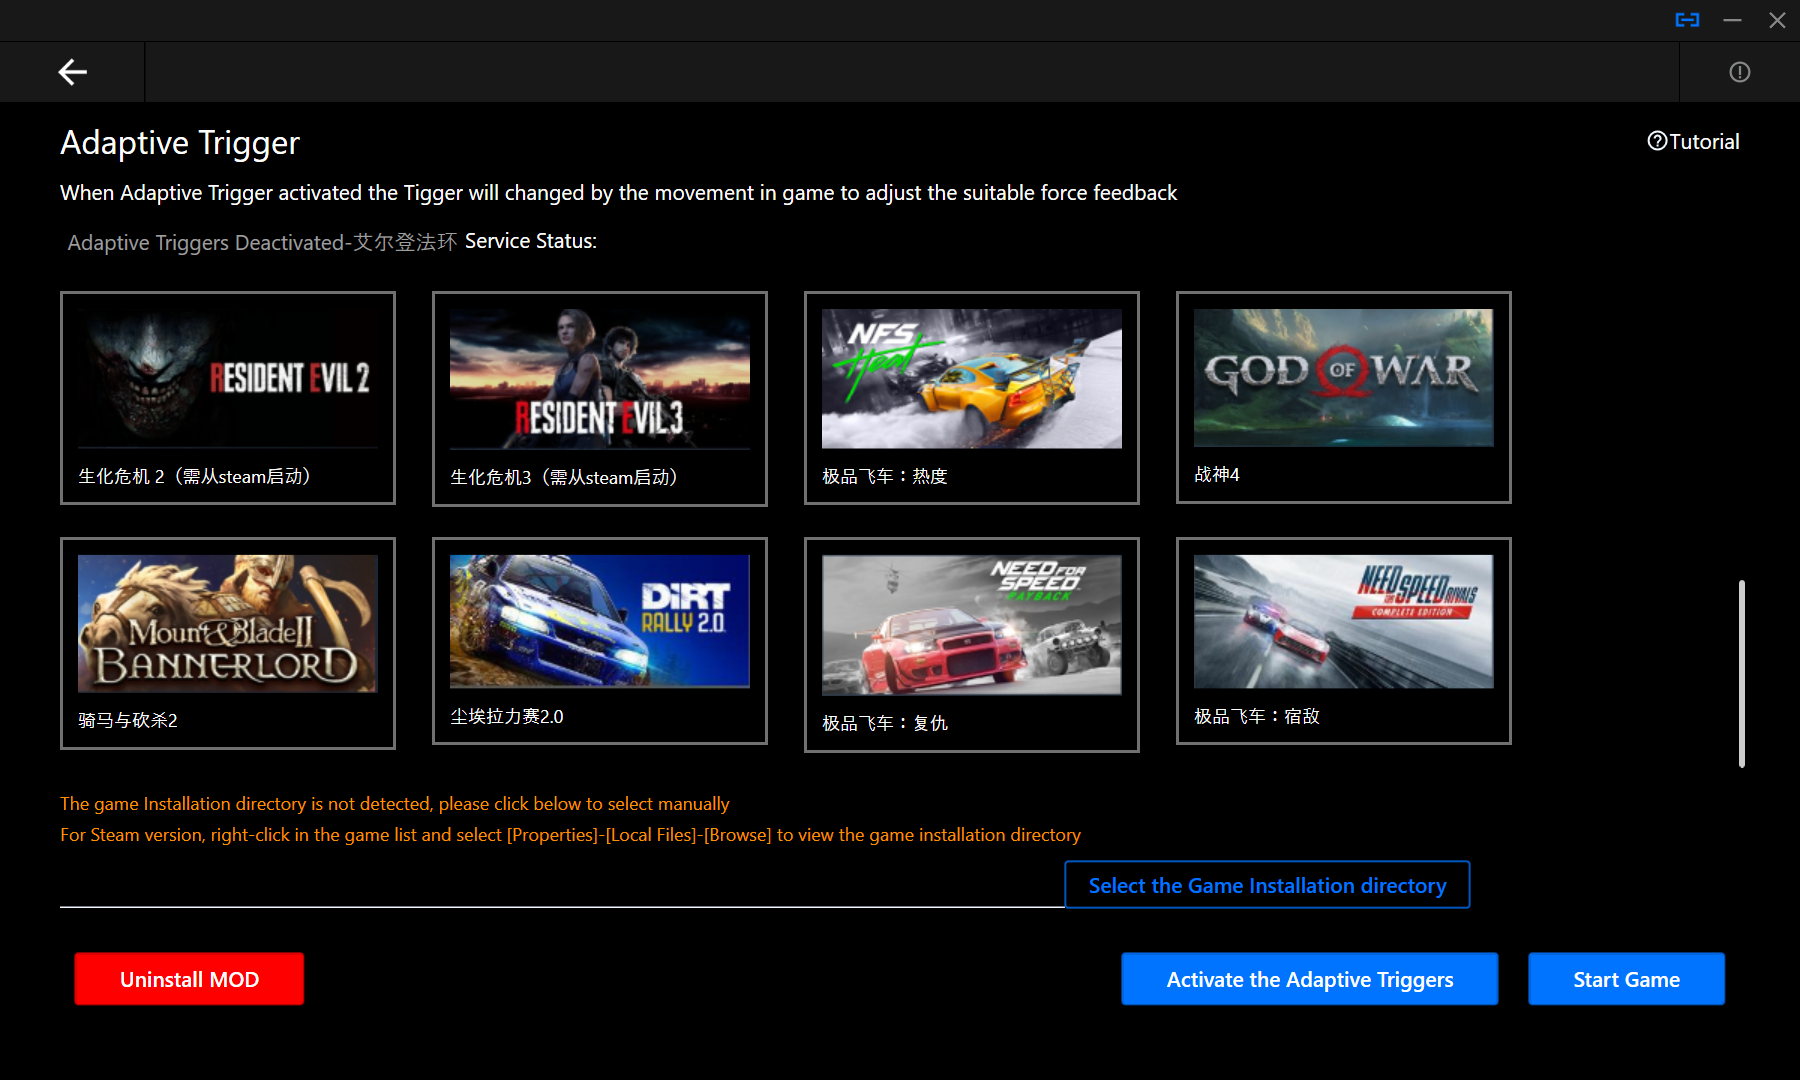Click the Start Game button
1800x1080 pixels.
(x=1626, y=979)
